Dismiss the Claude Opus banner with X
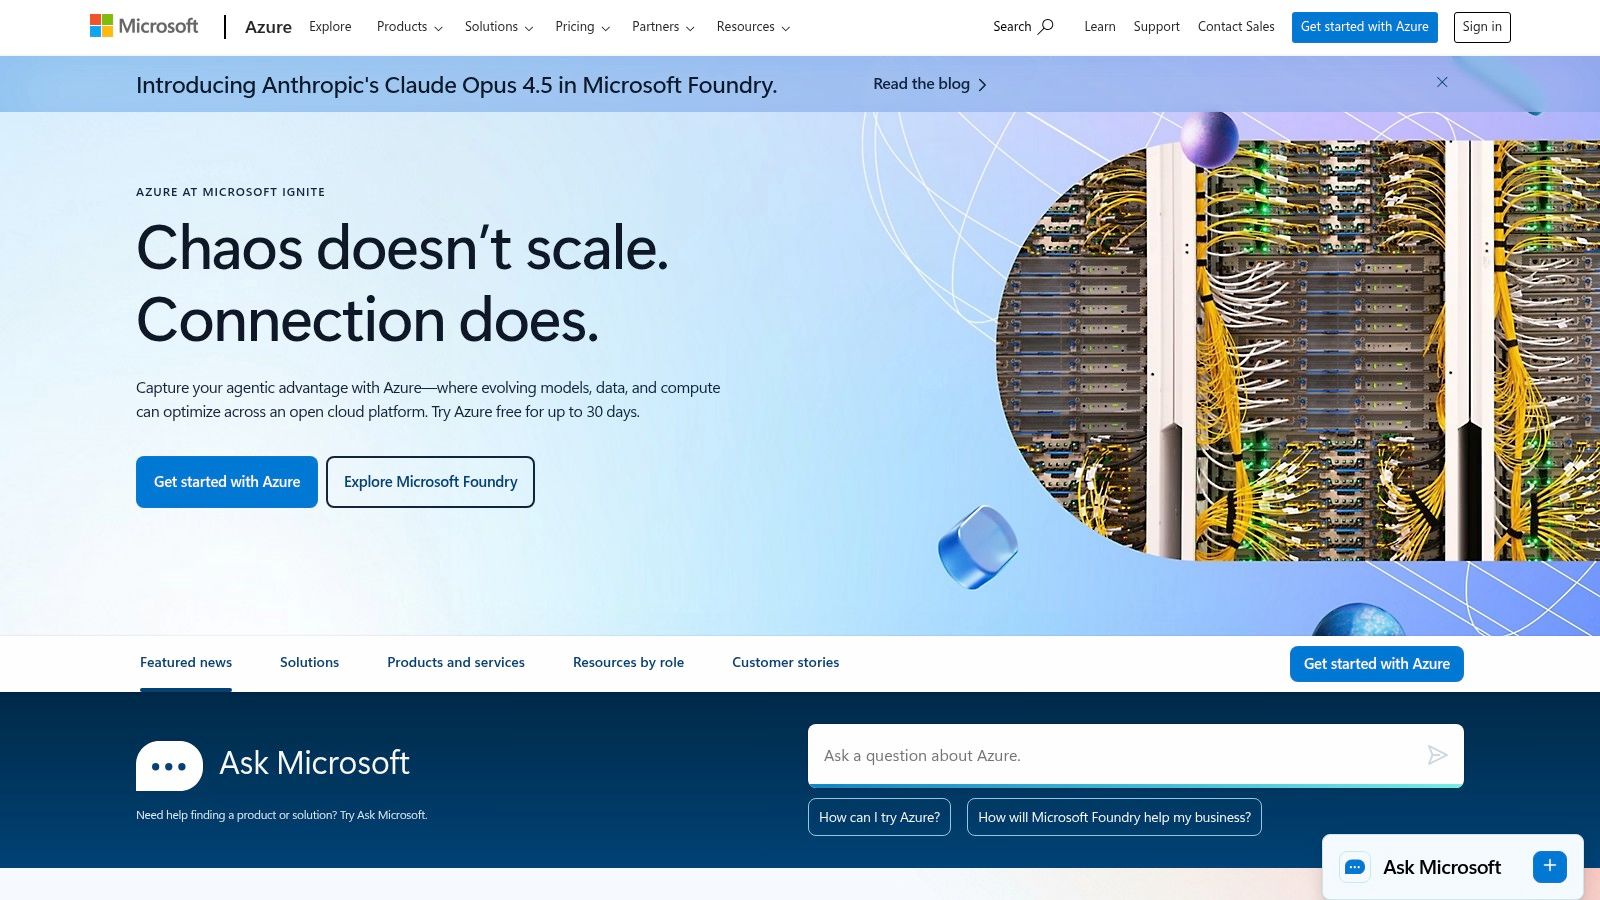 tap(1442, 83)
